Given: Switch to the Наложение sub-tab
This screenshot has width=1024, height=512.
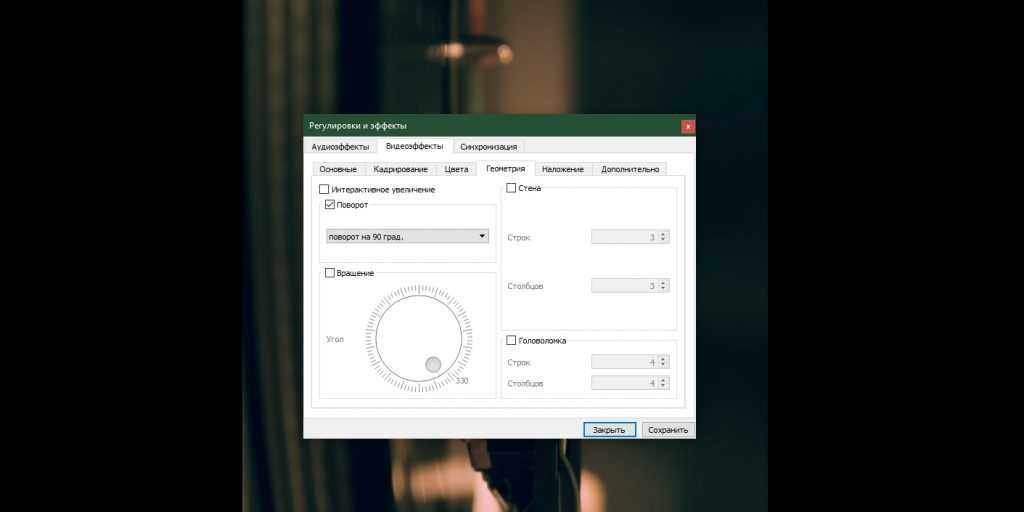Looking at the screenshot, I should pos(563,169).
